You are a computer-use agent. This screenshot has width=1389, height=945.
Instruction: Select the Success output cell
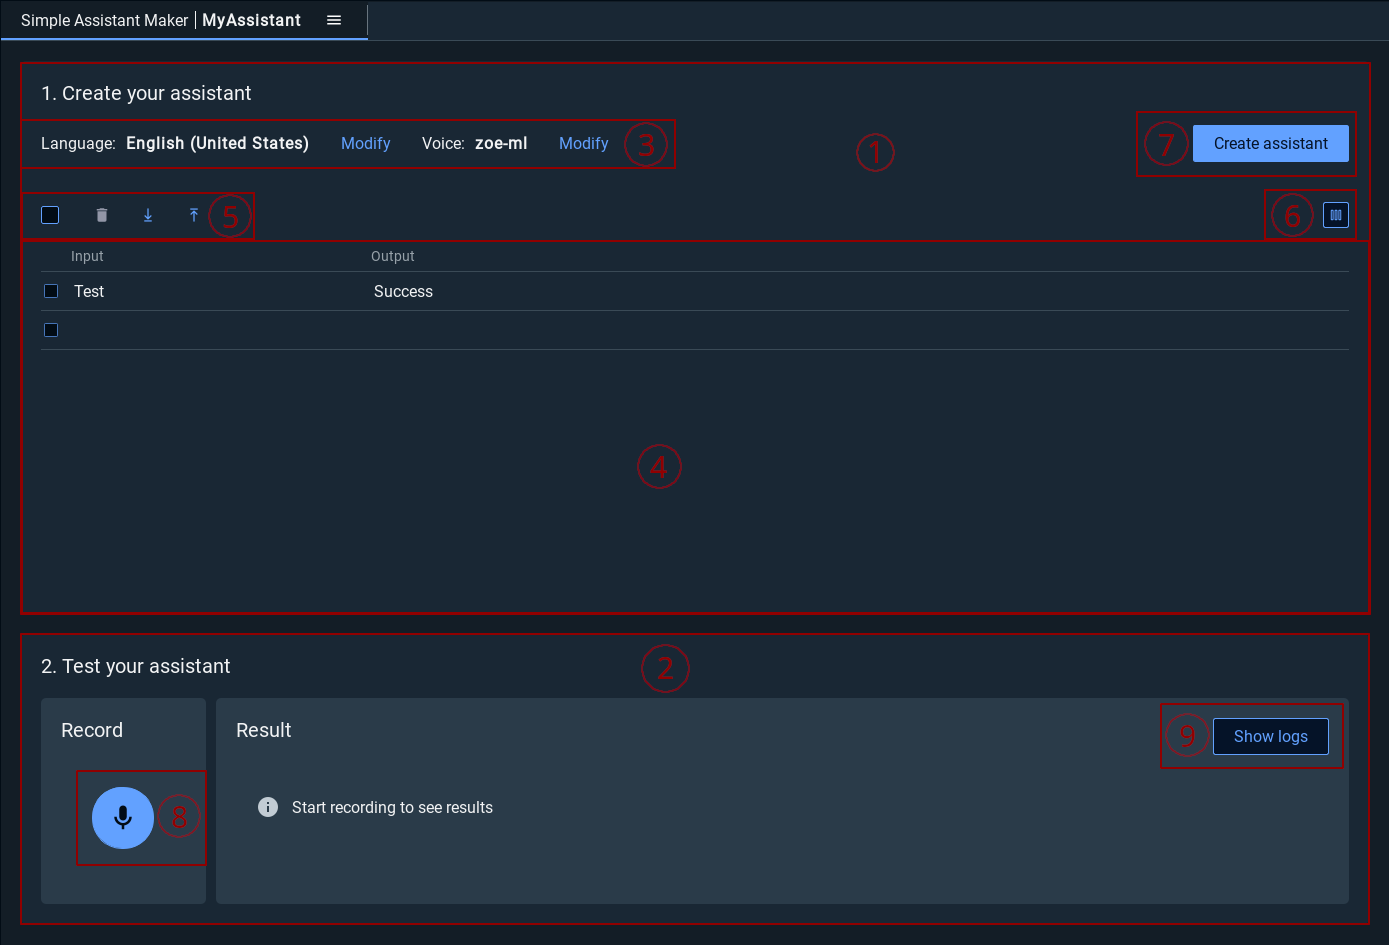(x=403, y=291)
